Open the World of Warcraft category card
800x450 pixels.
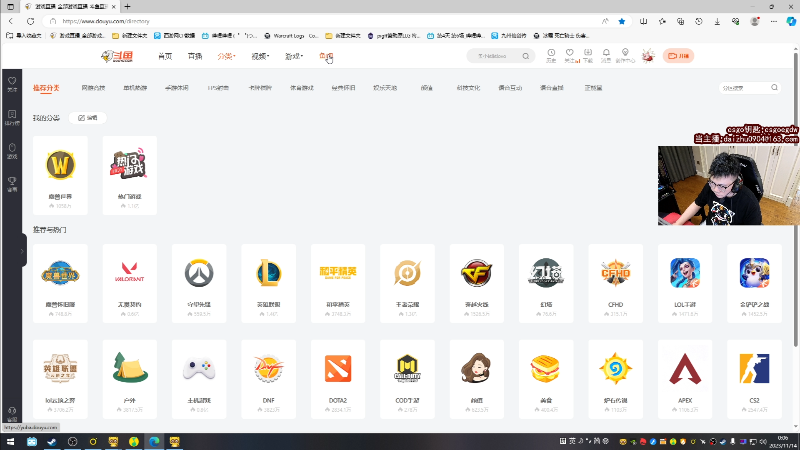(60, 175)
